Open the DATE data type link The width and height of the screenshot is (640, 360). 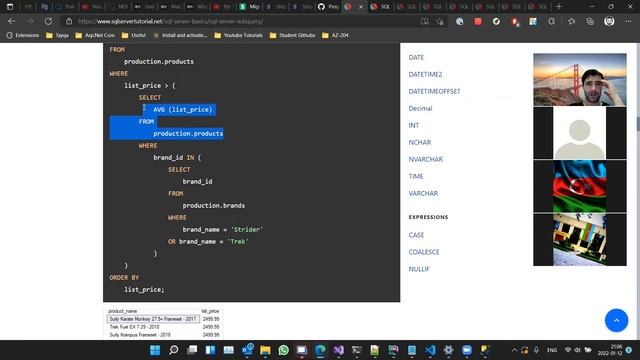click(416, 58)
